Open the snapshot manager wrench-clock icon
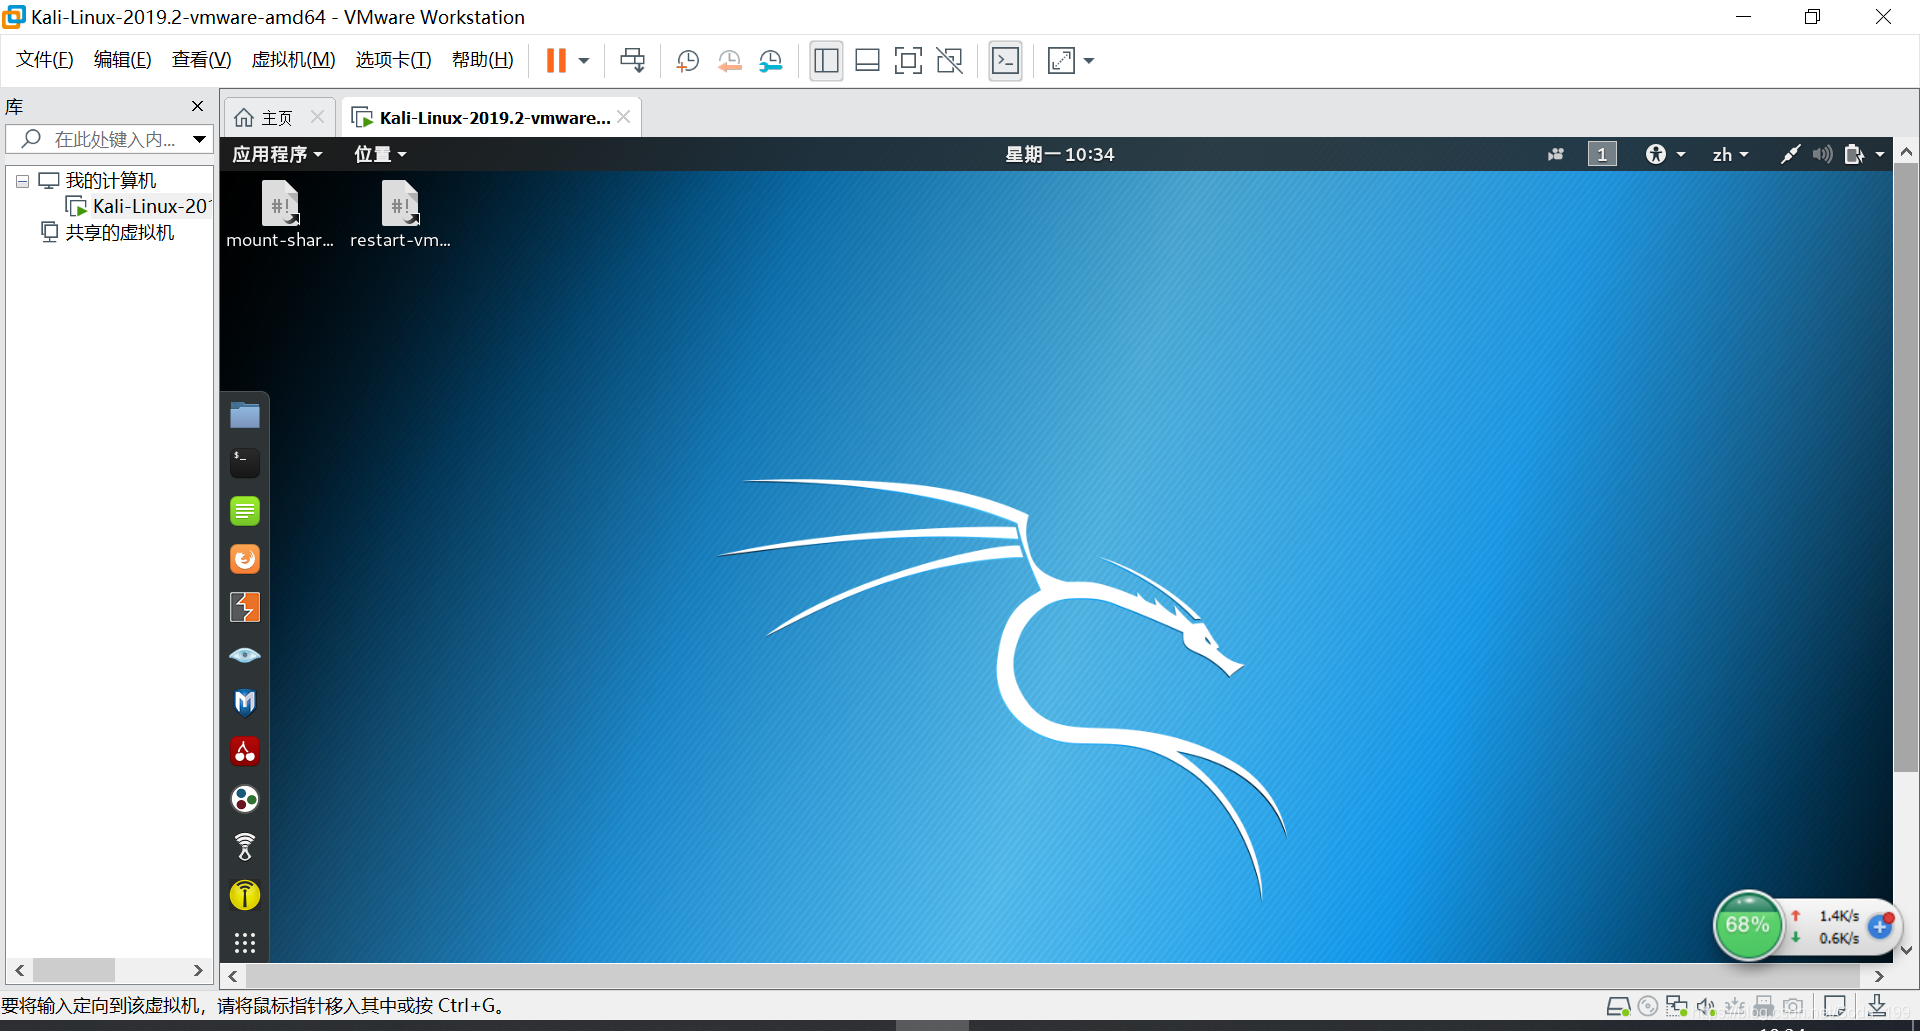Image resolution: width=1920 pixels, height=1031 pixels. [x=770, y=61]
